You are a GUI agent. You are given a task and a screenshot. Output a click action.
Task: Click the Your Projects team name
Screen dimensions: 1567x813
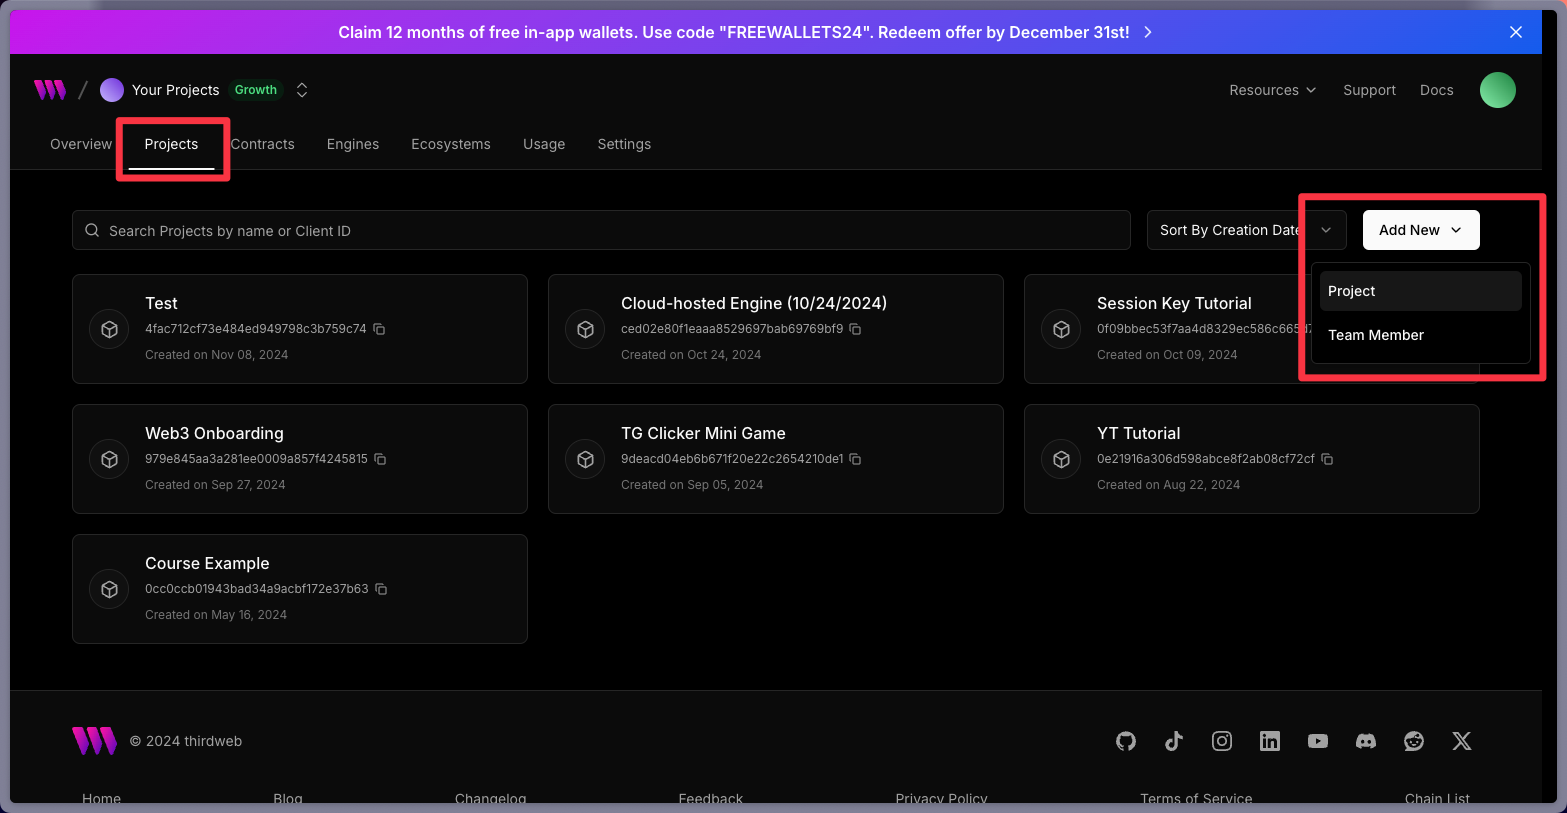pos(175,90)
